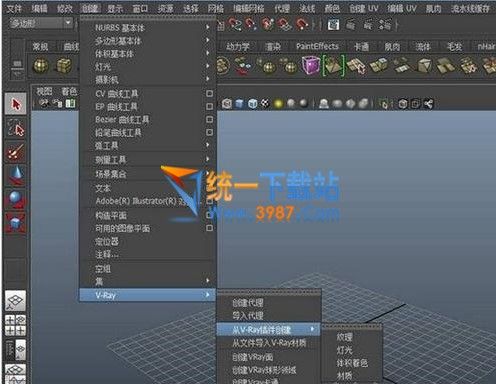Select the sphere-shaped Rotate tool icon
This screenshot has height=384, width=496.
(x=16, y=199)
